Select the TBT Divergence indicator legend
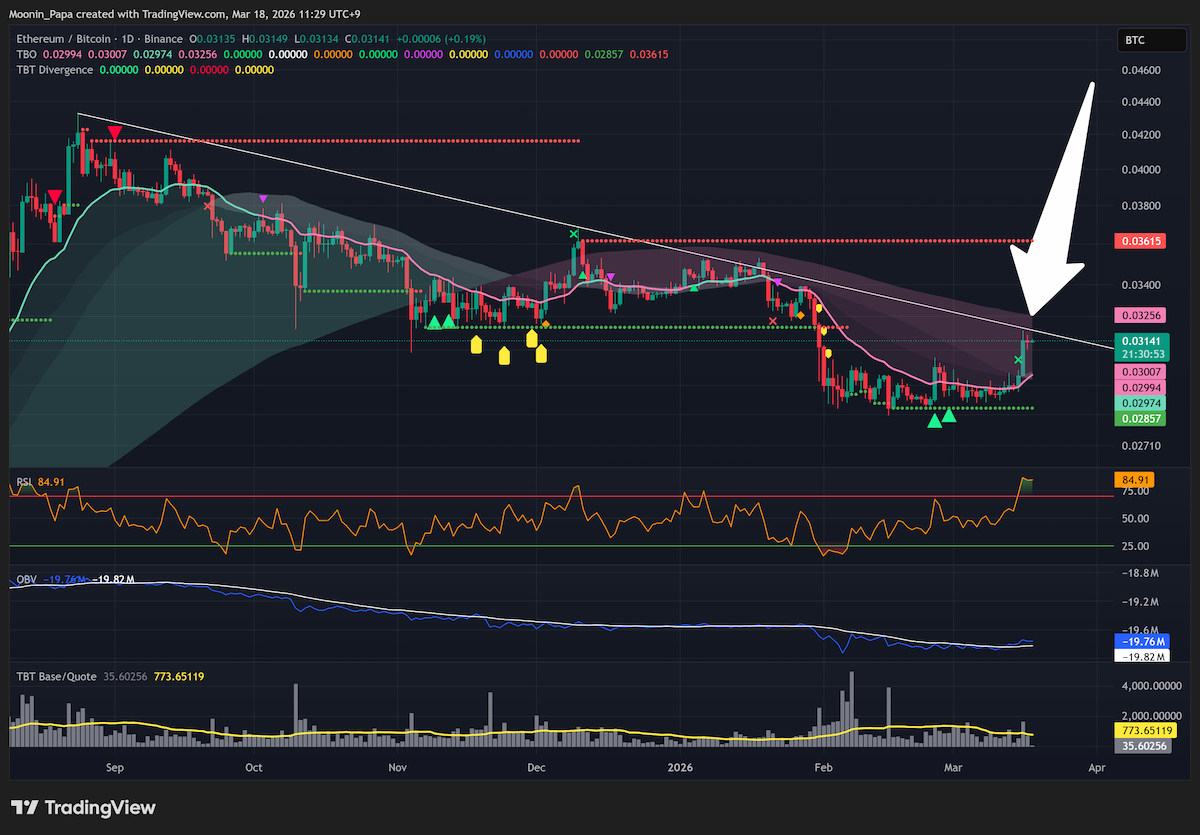 pyautogui.click(x=55, y=70)
